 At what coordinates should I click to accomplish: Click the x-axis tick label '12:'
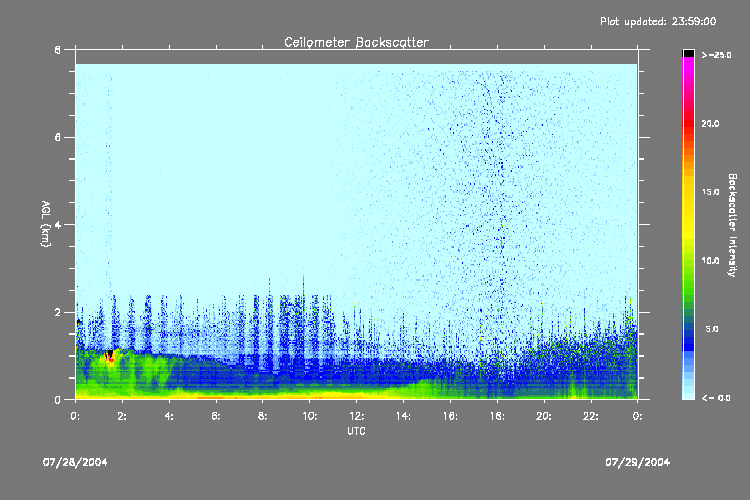356,416
